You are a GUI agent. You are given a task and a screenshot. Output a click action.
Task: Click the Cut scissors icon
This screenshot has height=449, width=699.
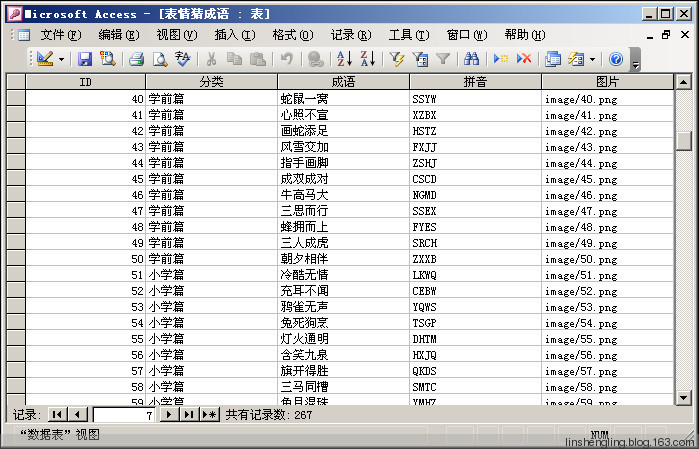(x=211, y=59)
